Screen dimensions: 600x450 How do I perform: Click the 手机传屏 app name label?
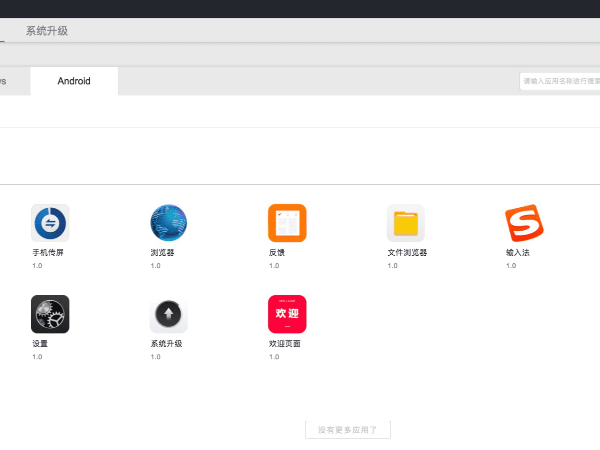tap(48, 253)
